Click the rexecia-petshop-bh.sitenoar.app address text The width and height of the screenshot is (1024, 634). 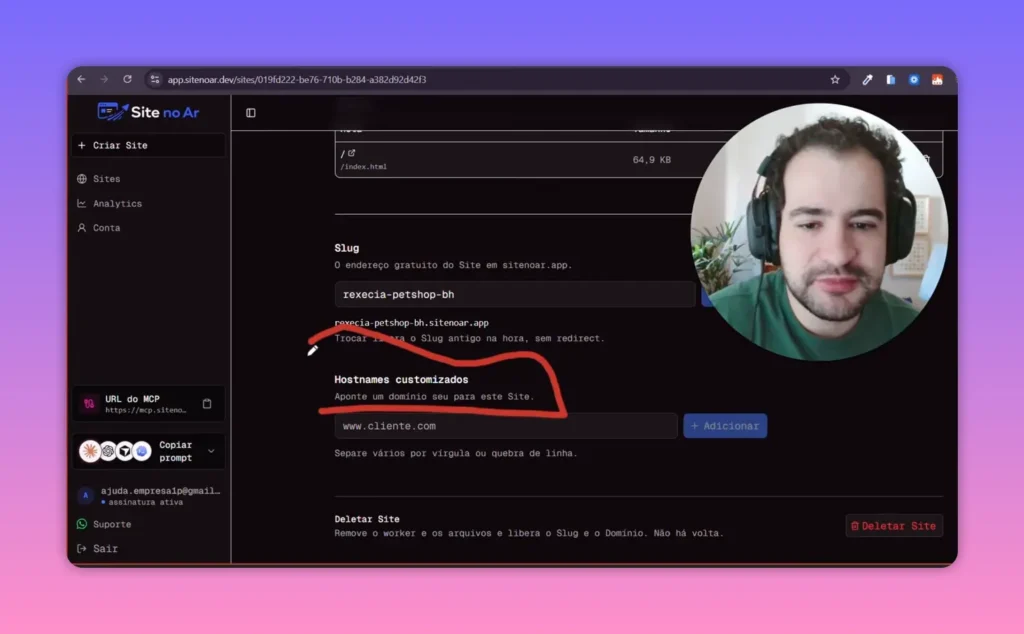tap(411, 323)
